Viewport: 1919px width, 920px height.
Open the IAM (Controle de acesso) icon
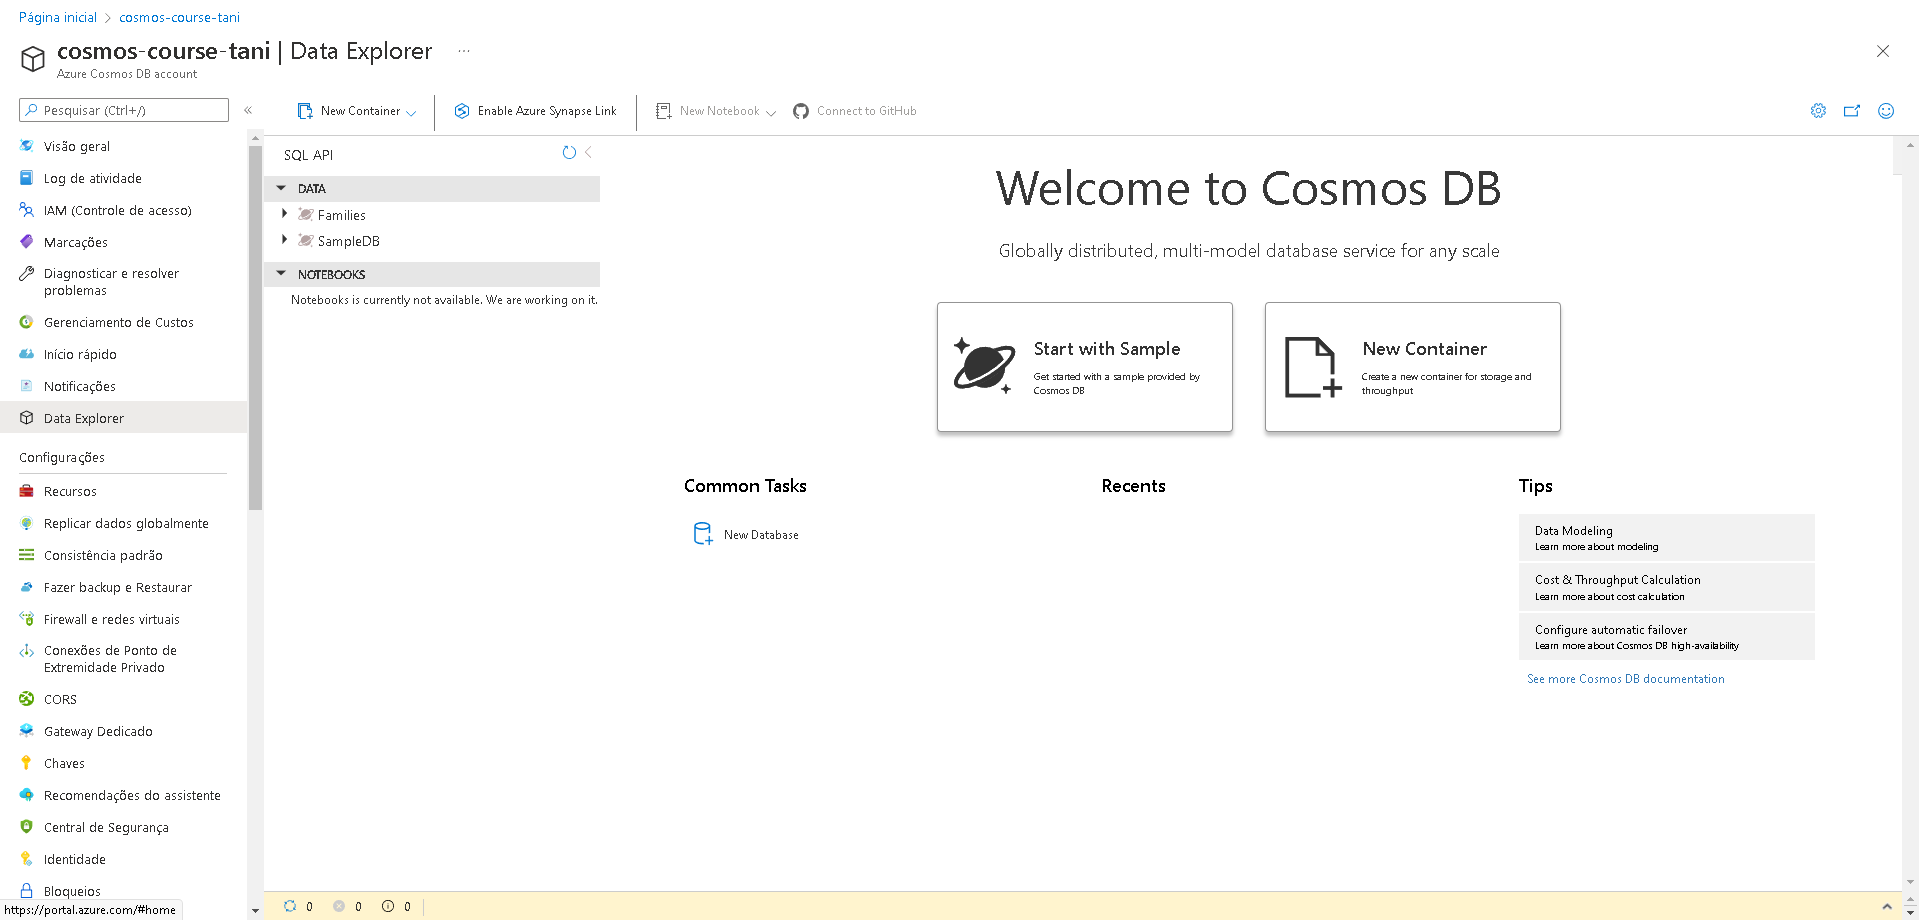[27, 210]
